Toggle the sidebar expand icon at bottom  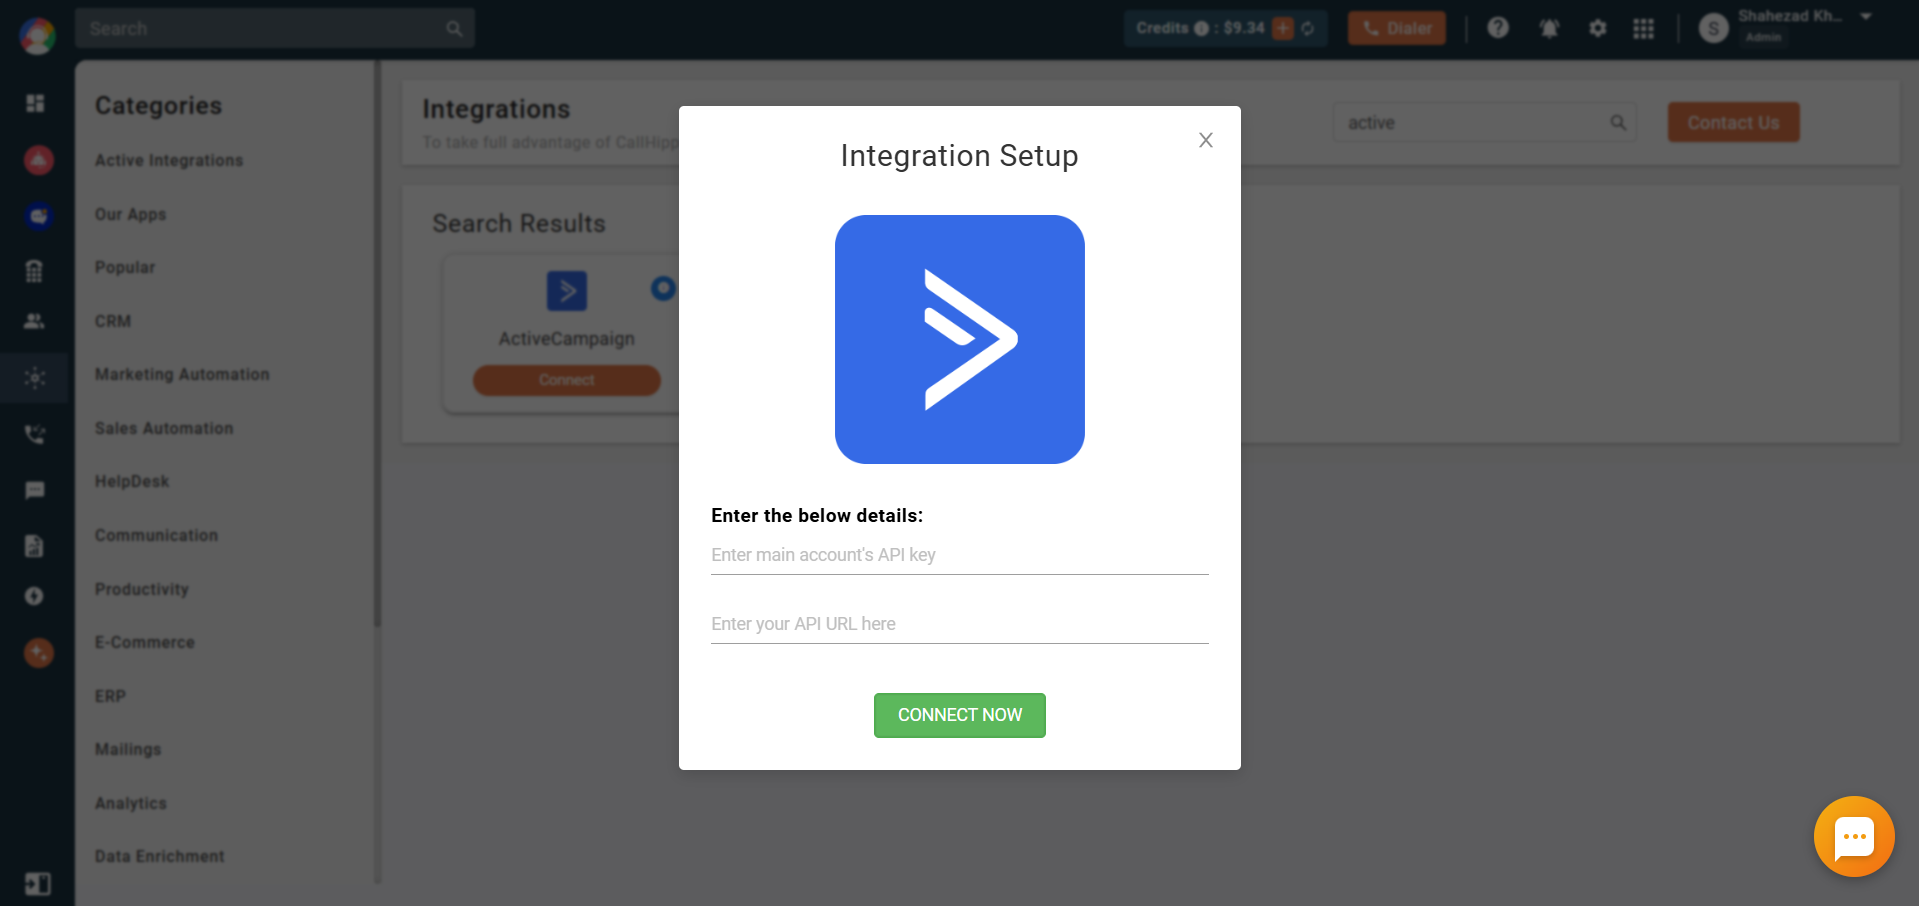pos(37,884)
